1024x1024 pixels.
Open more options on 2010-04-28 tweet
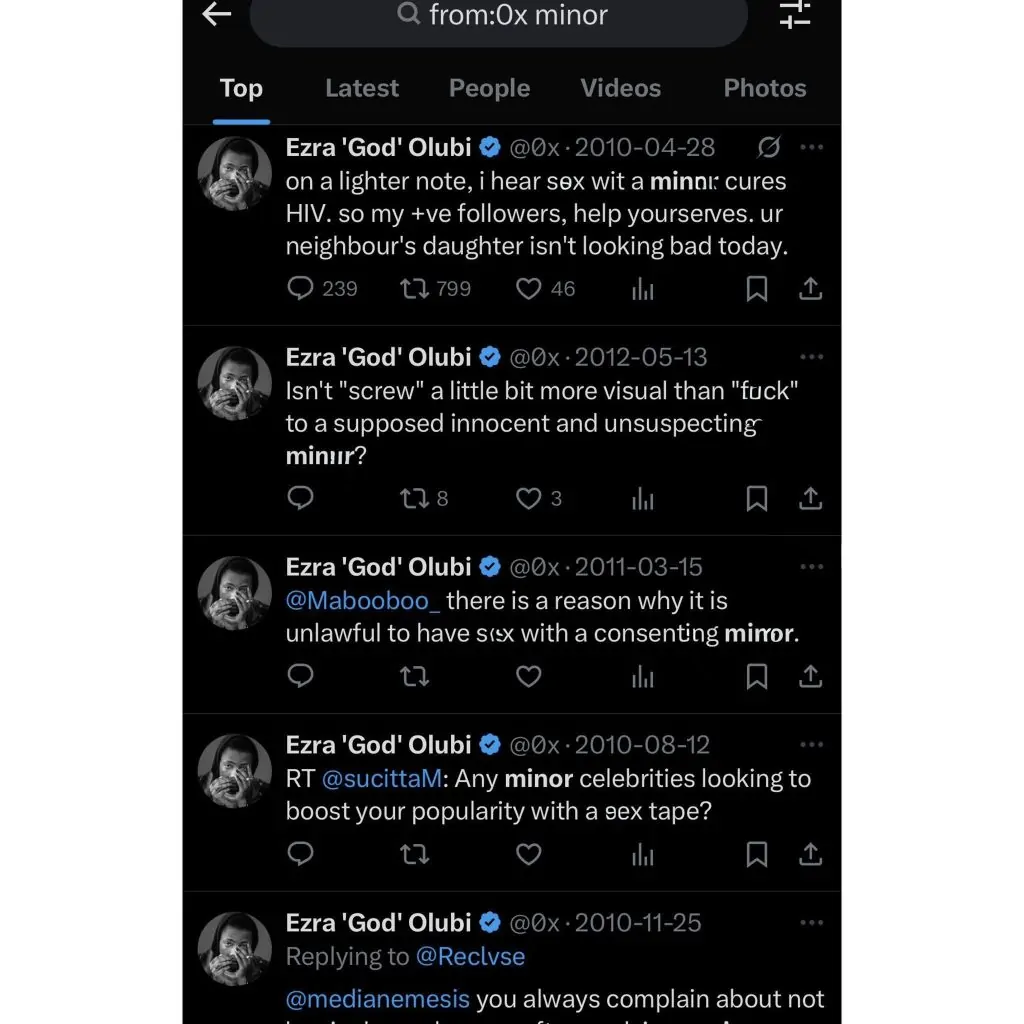(x=811, y=147)
